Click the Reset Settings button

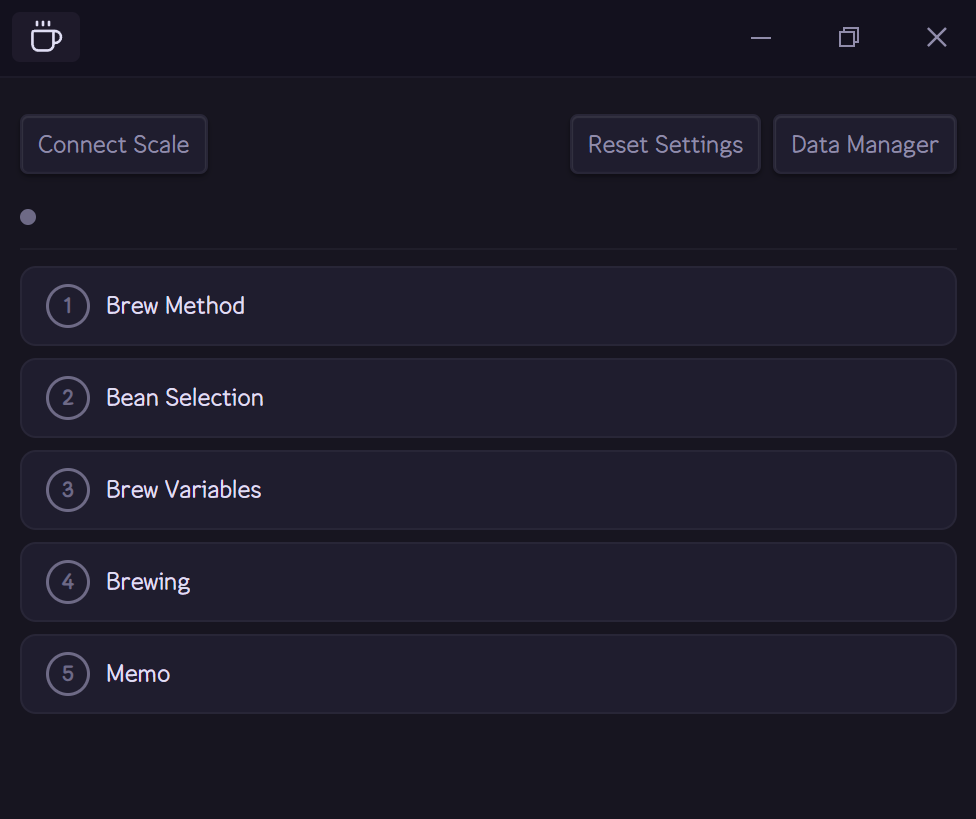pyautogui.click(x=665, y=144)
